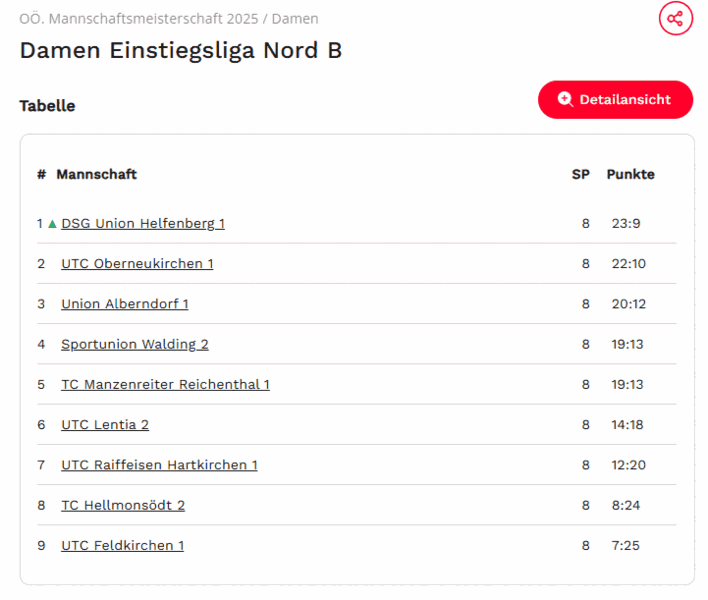Open Sportunion Walding 2 team page
Viewport: 708px width, 600px height.
pyautogui.click(x=135, y=344)
